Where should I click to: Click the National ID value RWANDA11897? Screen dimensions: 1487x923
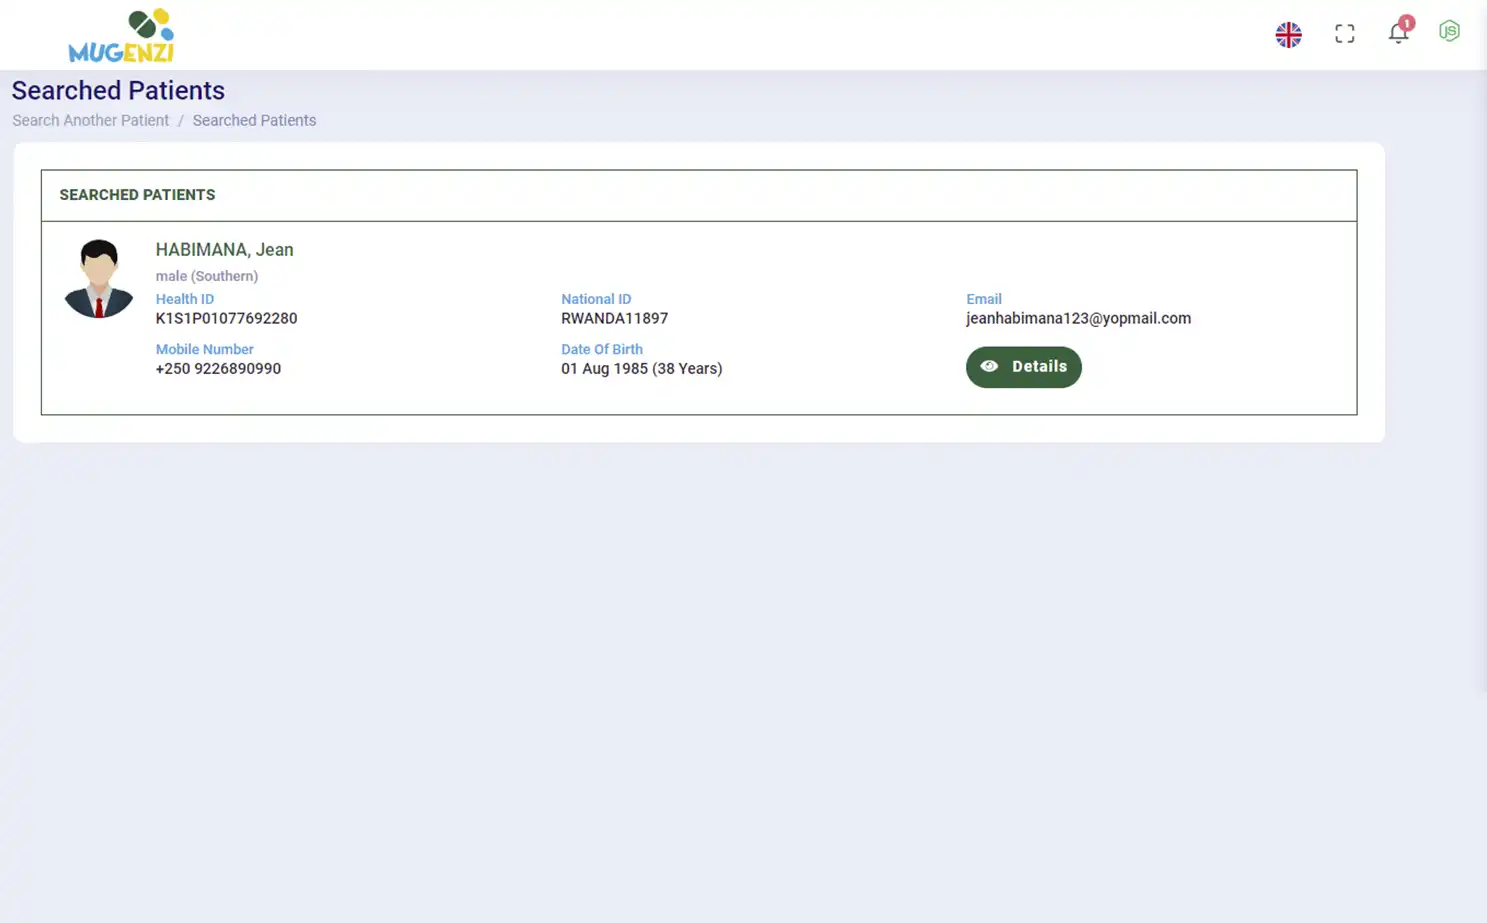pyautogui.click(x=614, y=318)
